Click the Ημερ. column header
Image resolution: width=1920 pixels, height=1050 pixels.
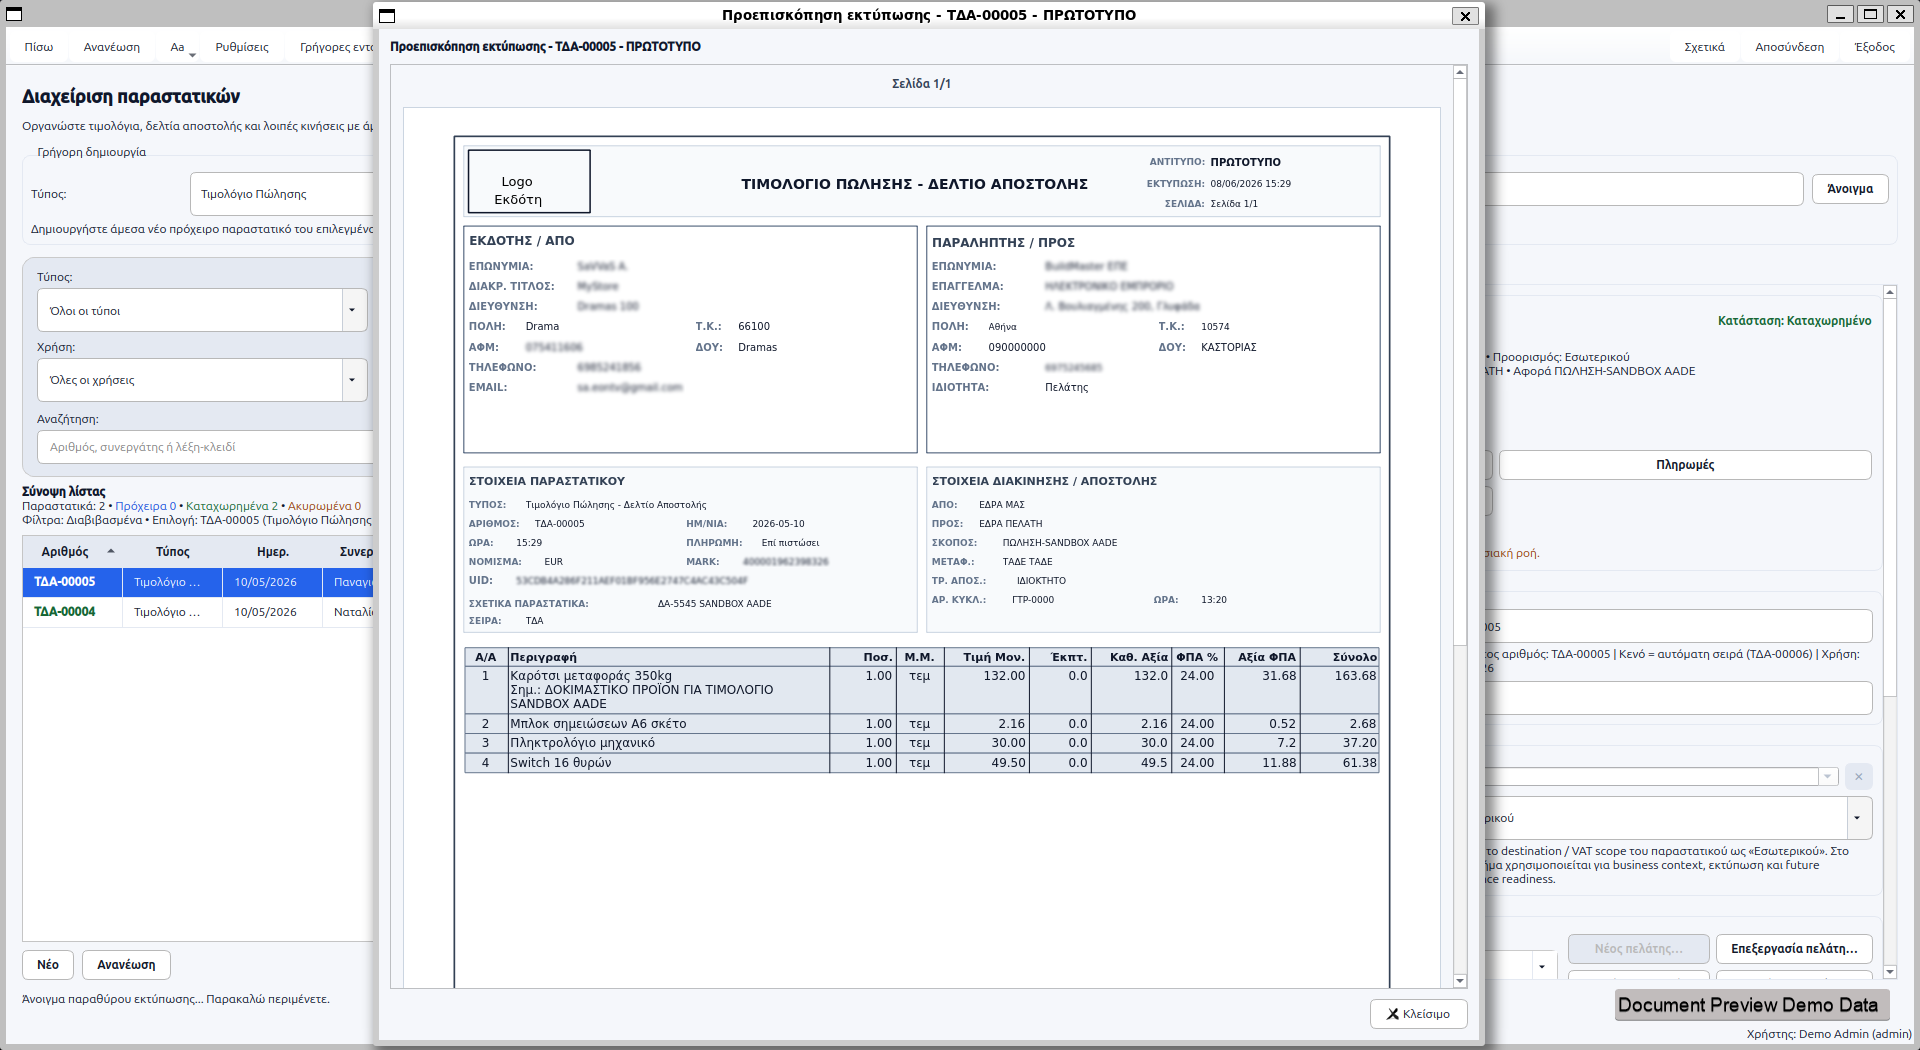click(272, 552)
